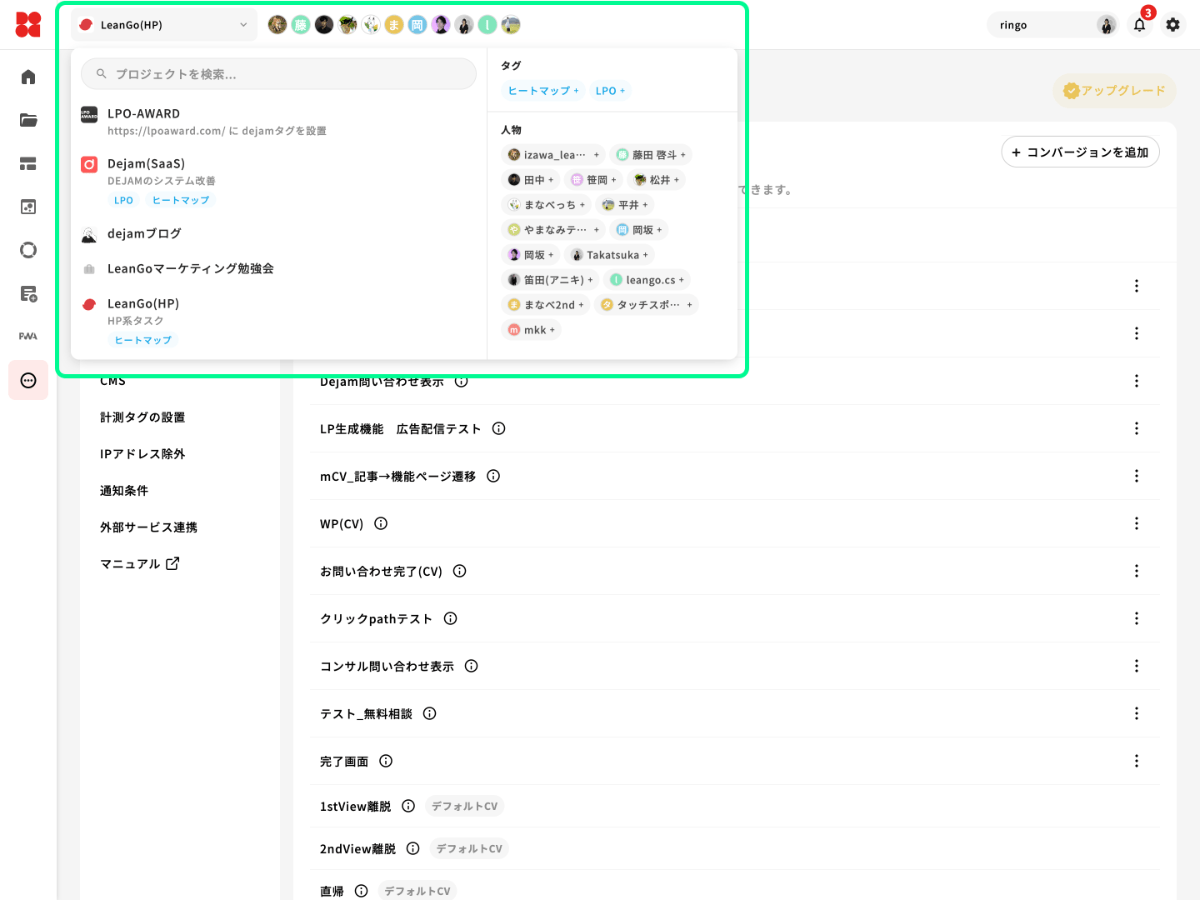The width and height of the screenshot is (1200, 900).
Task: Add the LPO + tag filter under タグ
Action: [609, 91]
